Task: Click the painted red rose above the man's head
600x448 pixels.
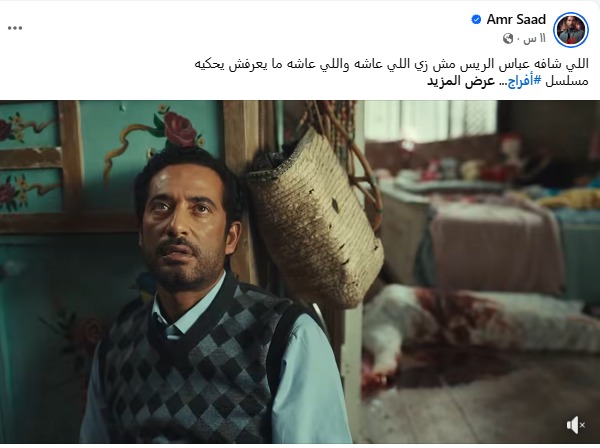Action: coord(180,129)
